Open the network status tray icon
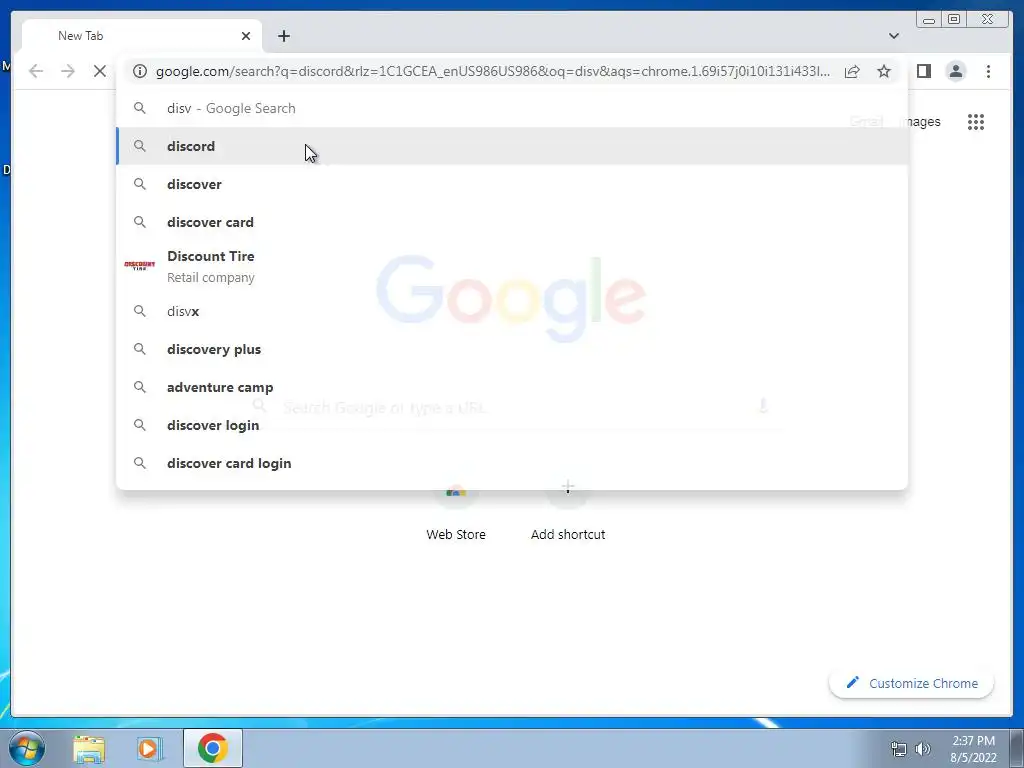This screenshot has height=768, width=1024. click(899, 749)
